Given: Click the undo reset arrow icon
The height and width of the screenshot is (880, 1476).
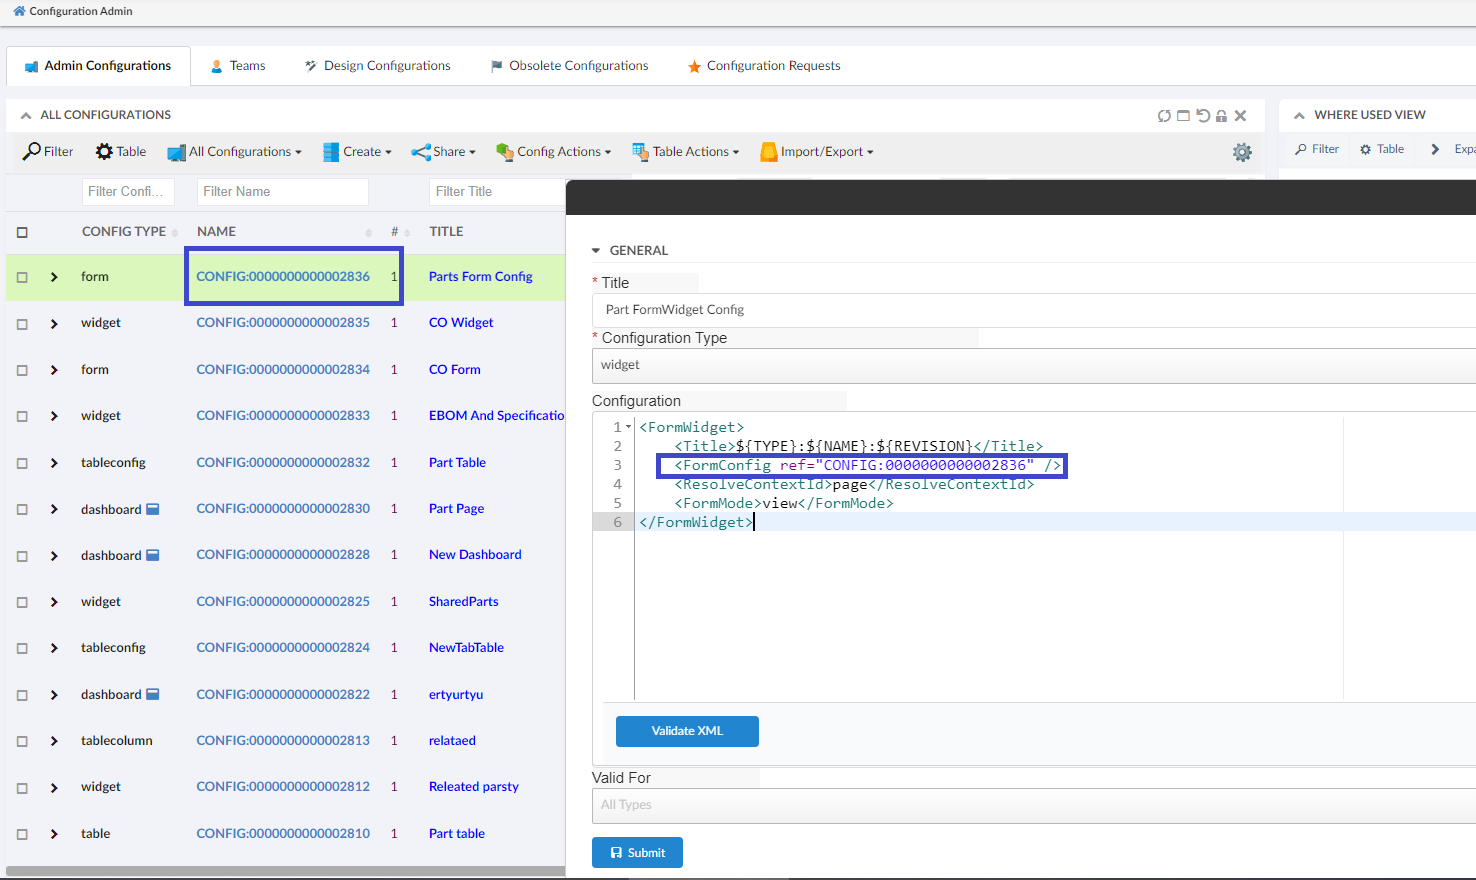Looking at the screenshot, I should 1203,116.
